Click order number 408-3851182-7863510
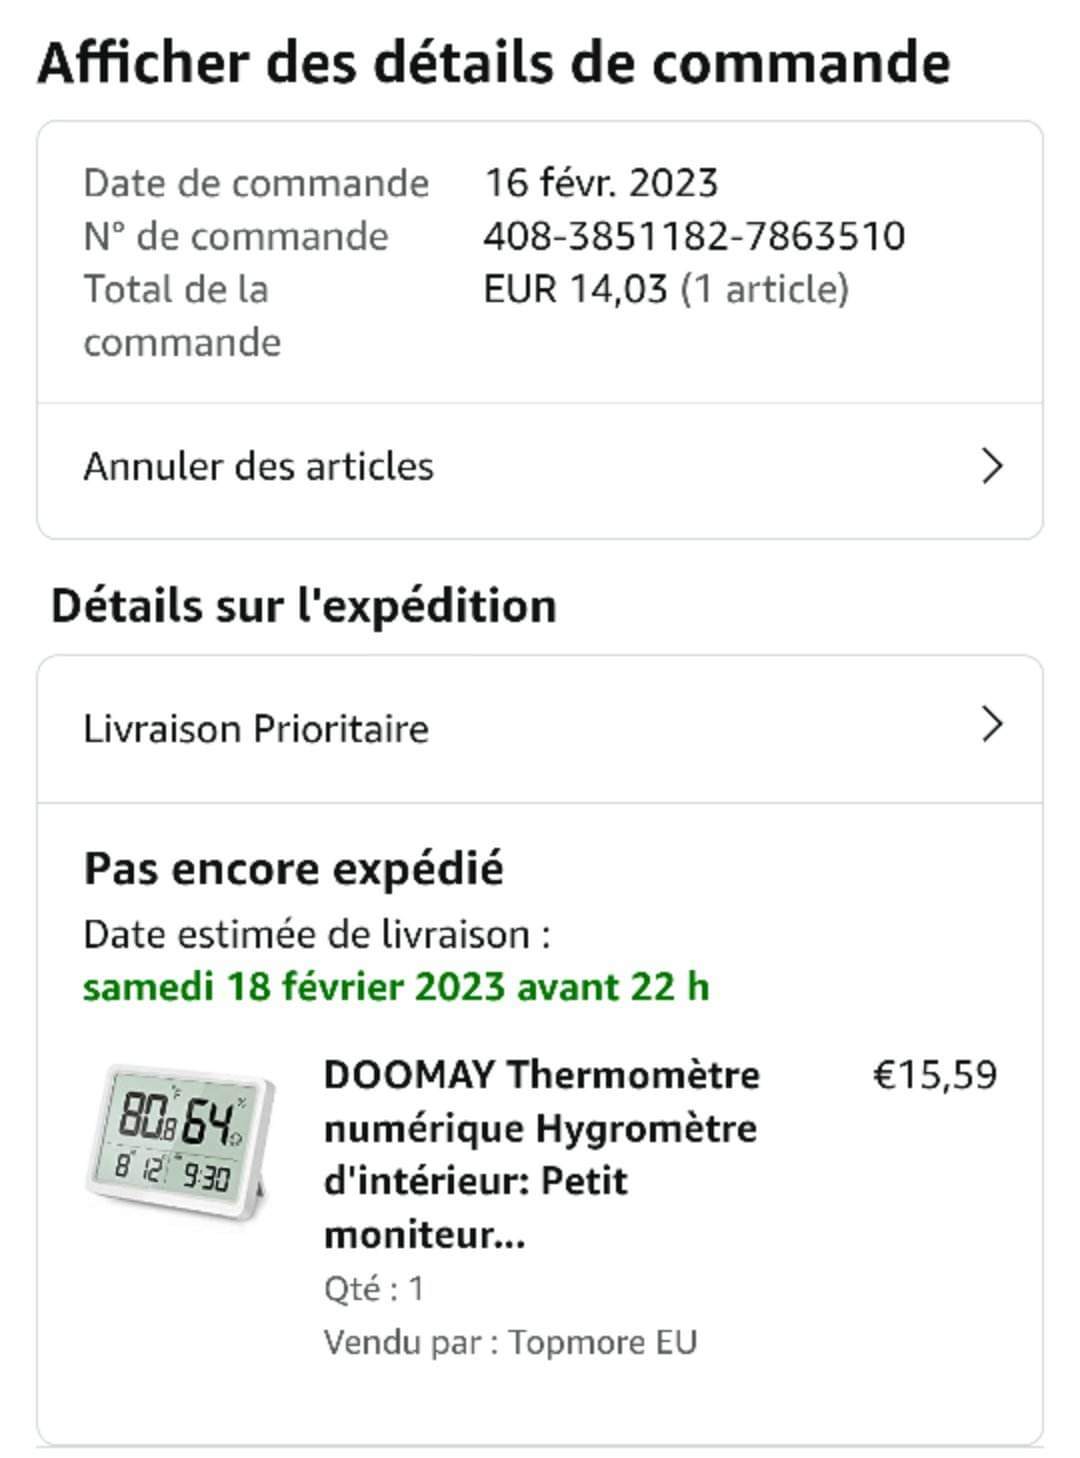The image size is (1080, 1458). (x=693, y=236)
